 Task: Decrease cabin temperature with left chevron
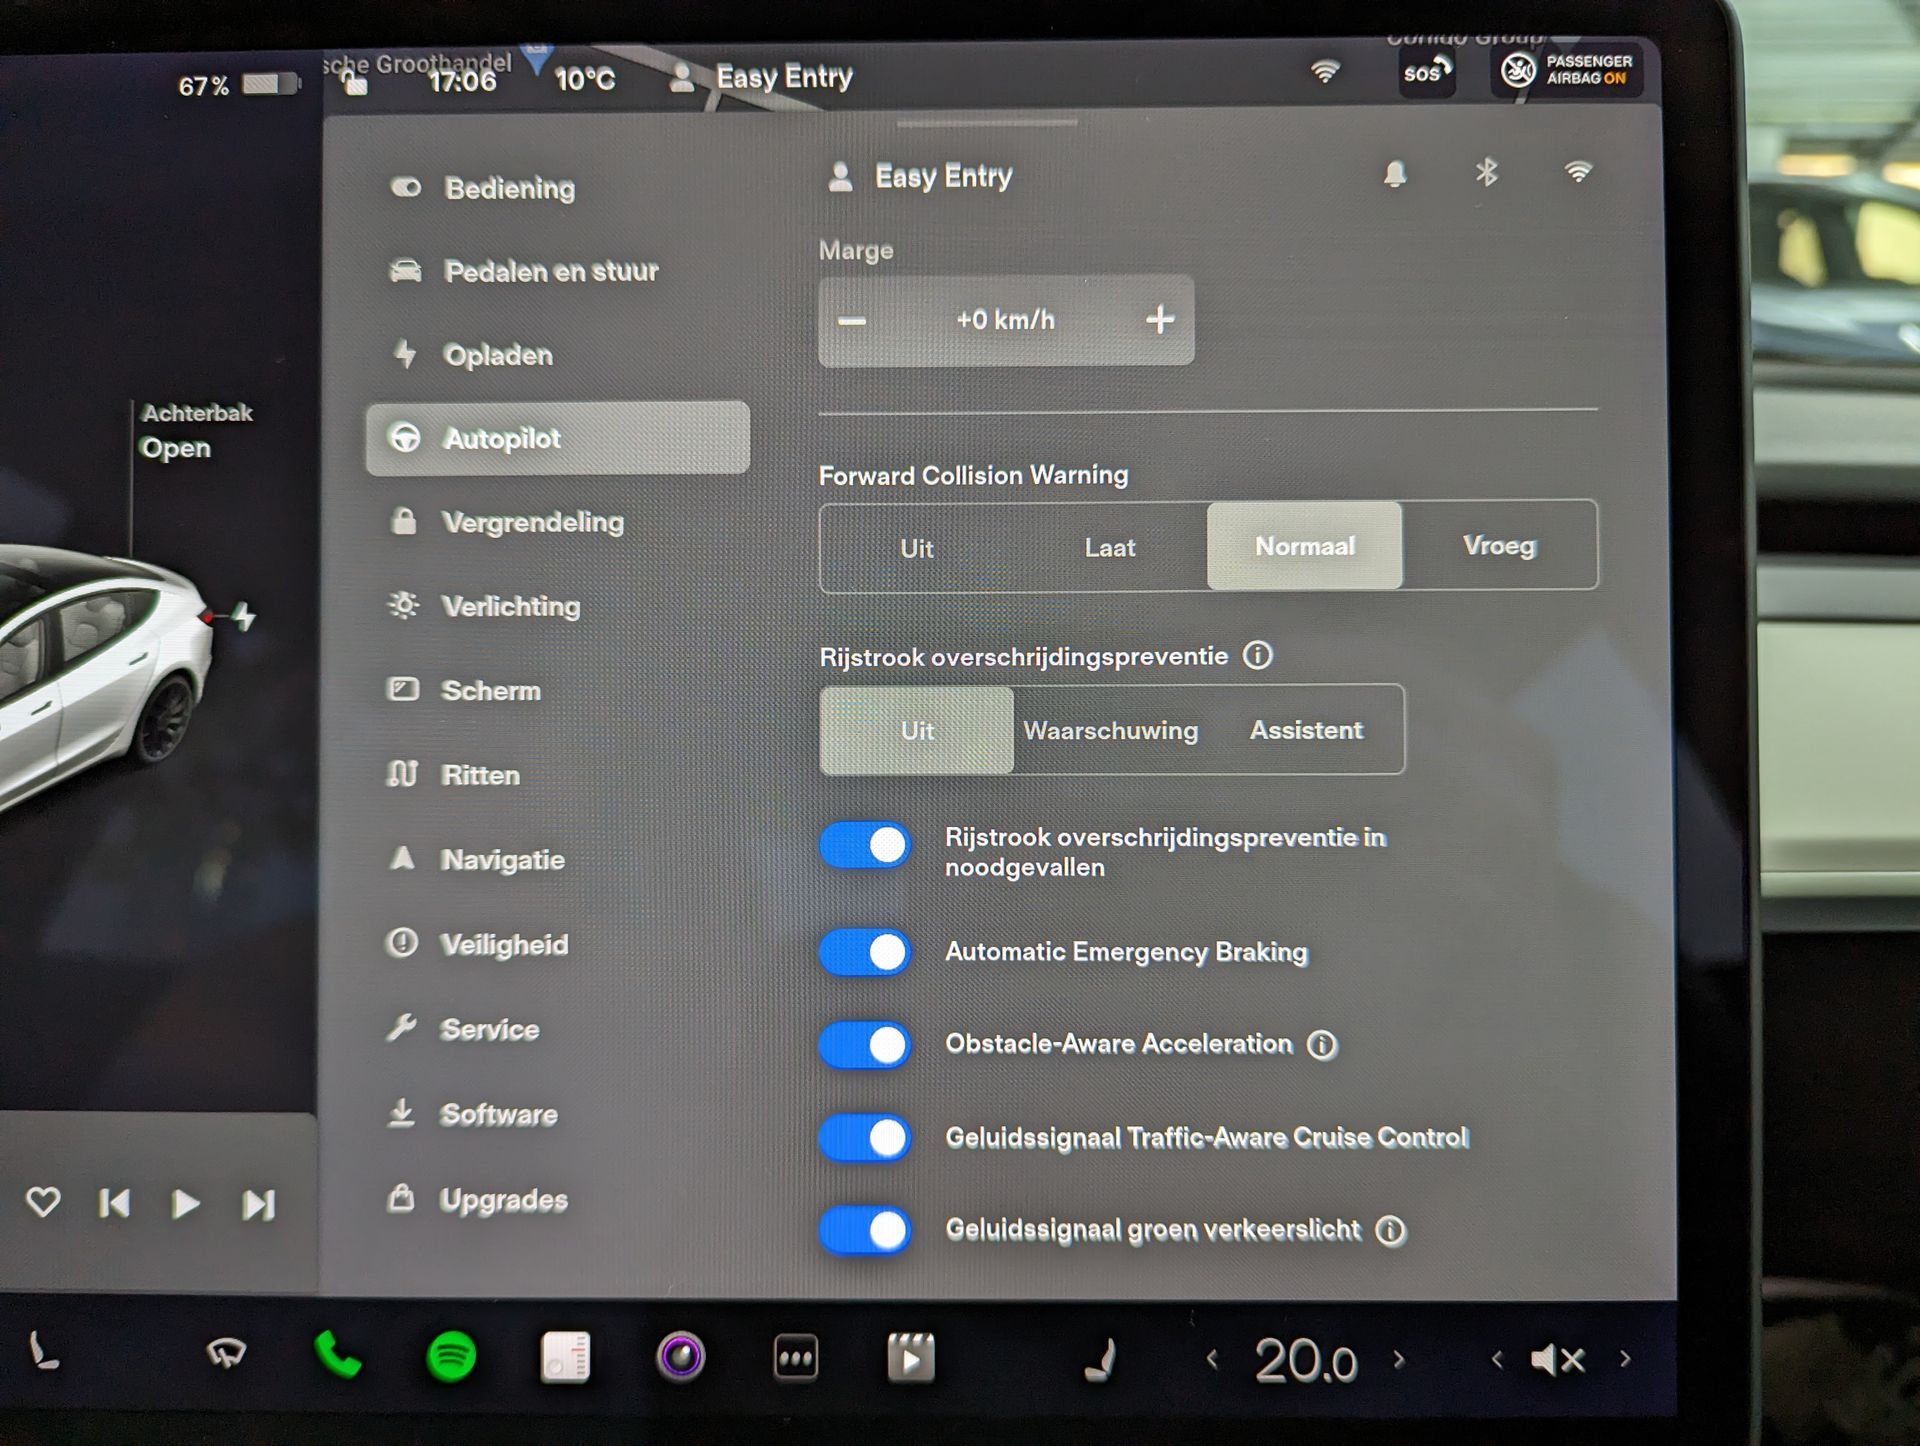pos(1212,1359)
